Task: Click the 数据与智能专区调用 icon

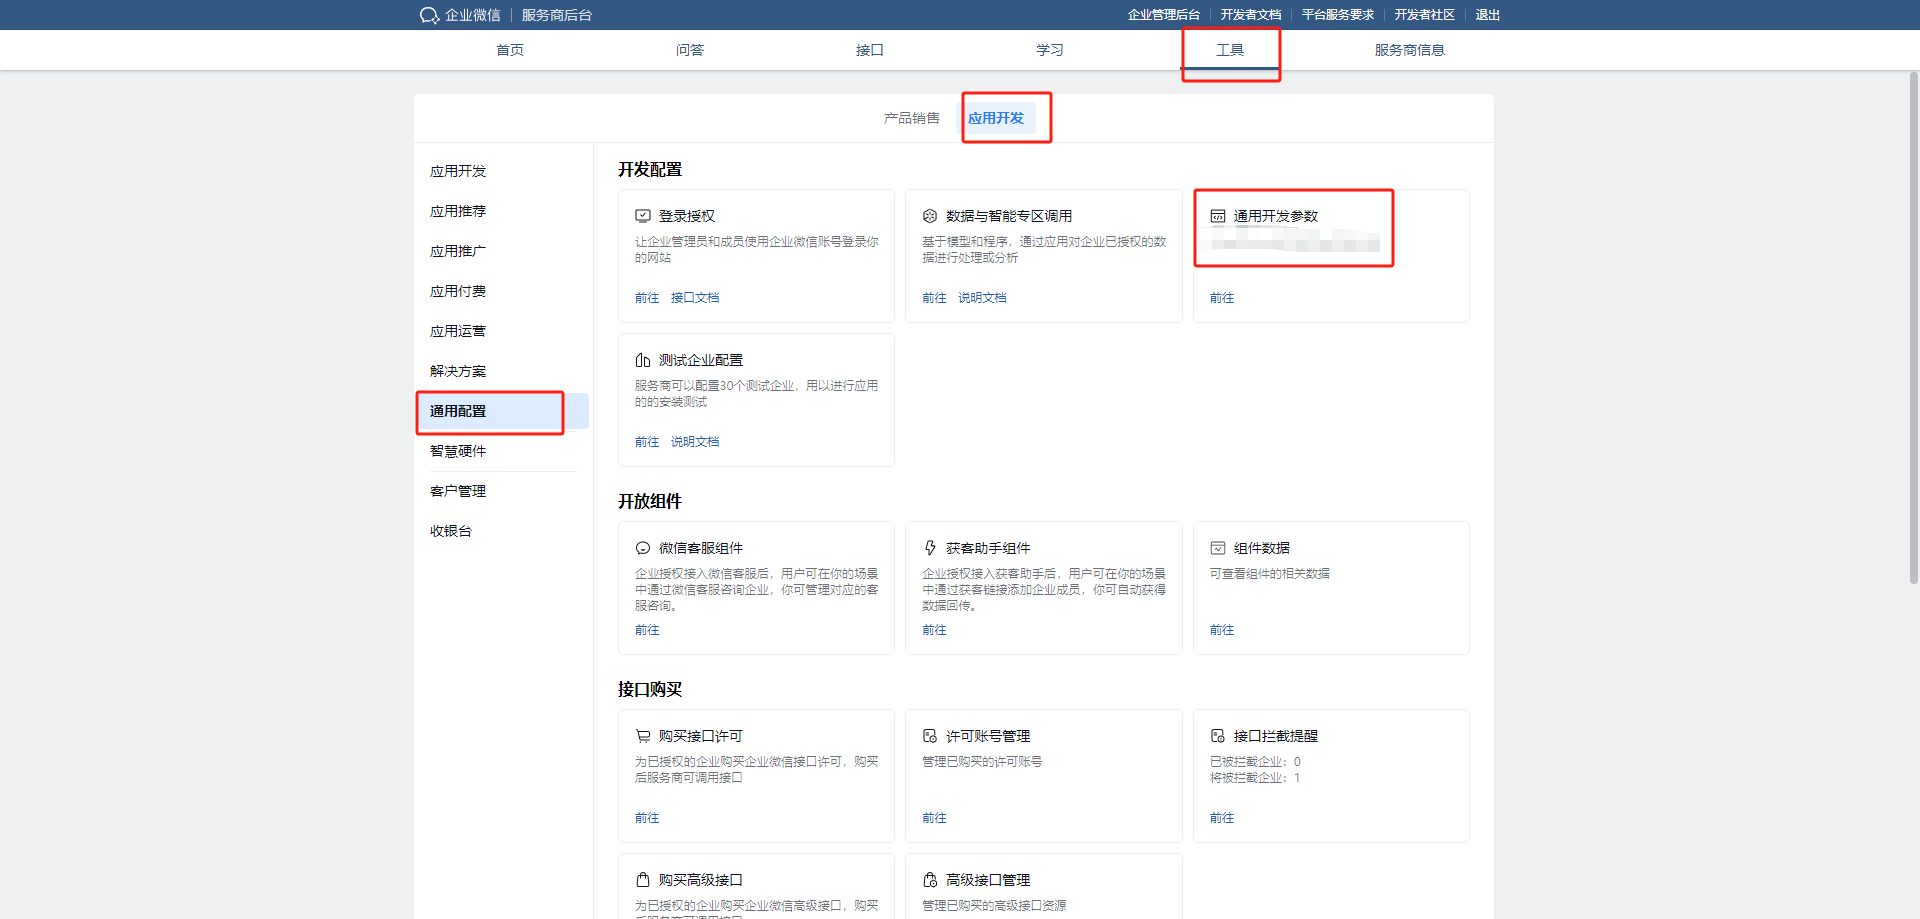Action: [930, 216]
